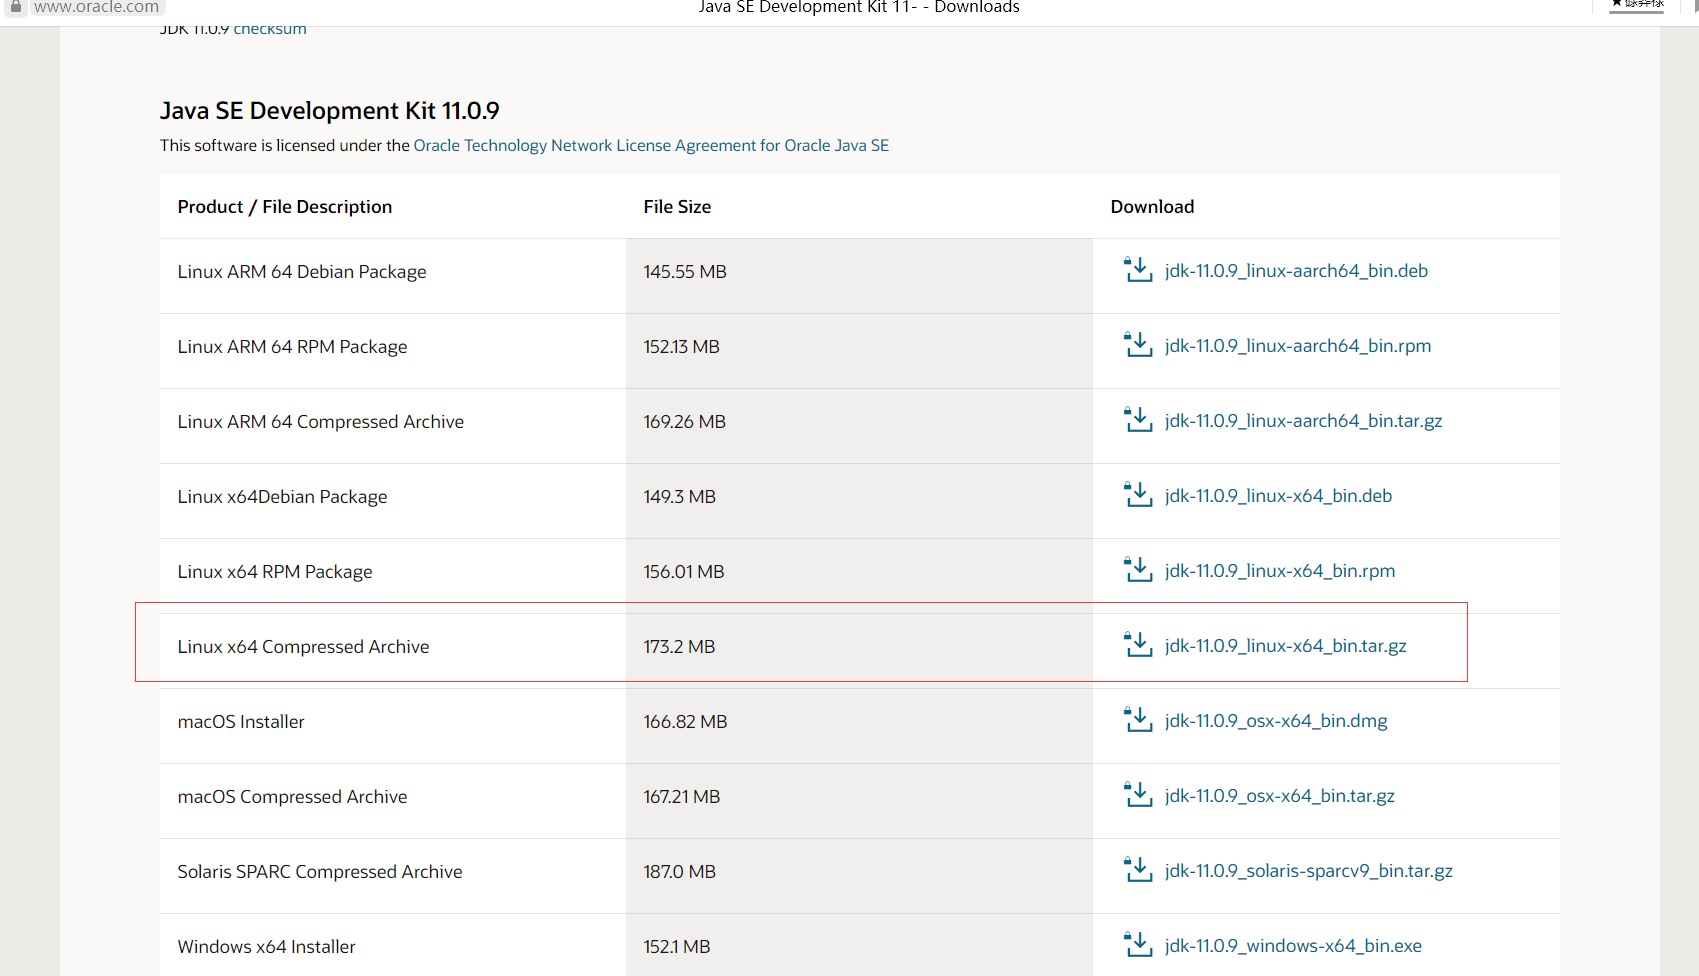Click the page title 'Java SE Development Kit 11- - Downloads'
This screenshot has width=1699, height=976.
point(859,7)
